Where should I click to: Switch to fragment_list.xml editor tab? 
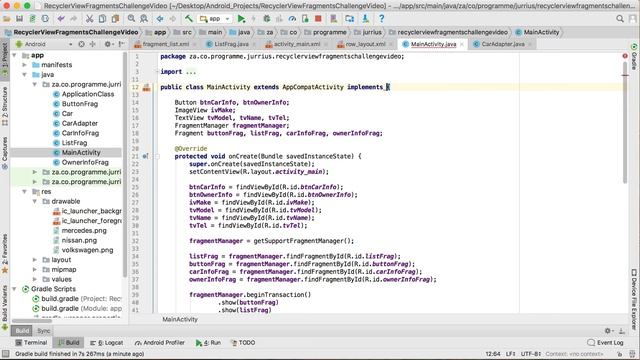tap(165, 44)
